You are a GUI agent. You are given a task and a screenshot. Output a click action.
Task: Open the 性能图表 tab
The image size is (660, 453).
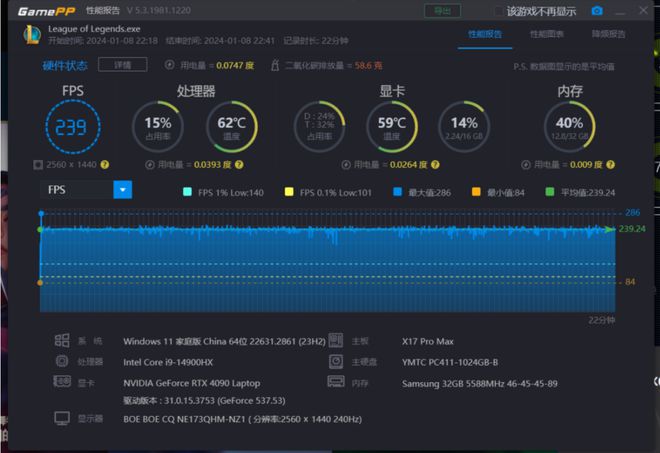click(547, 35)
